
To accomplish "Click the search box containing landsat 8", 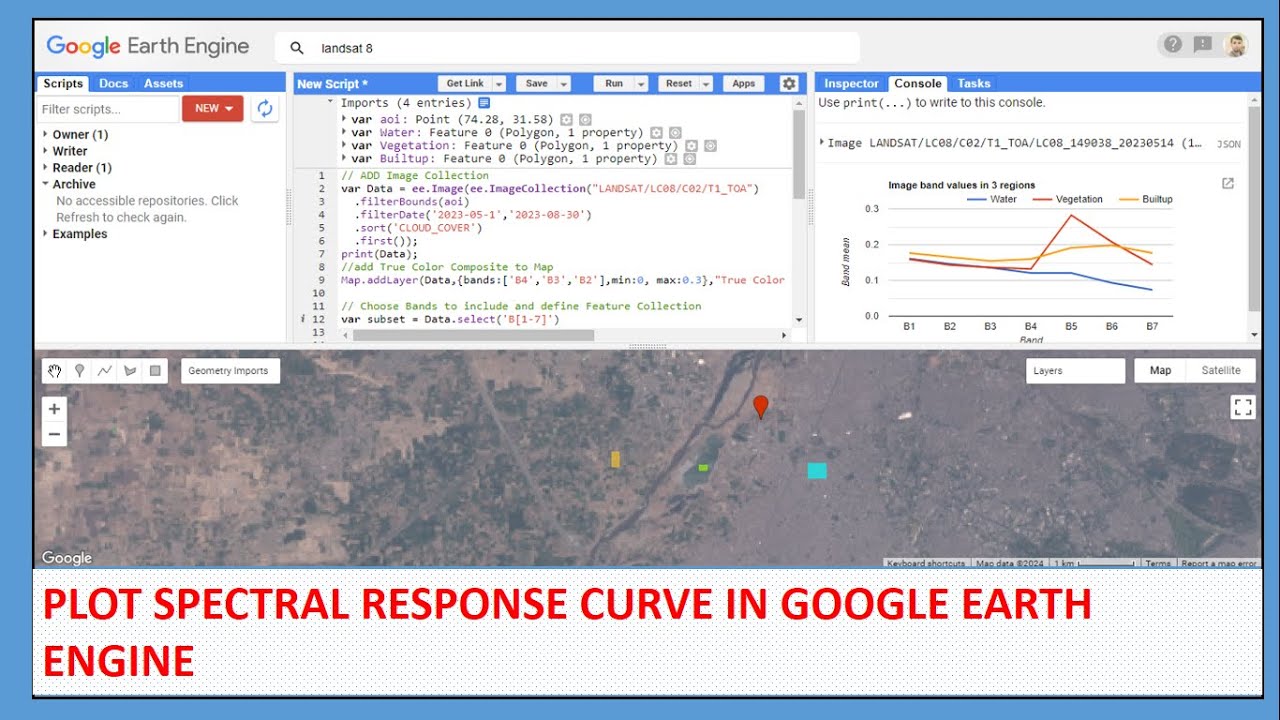I will coord(567,48).
